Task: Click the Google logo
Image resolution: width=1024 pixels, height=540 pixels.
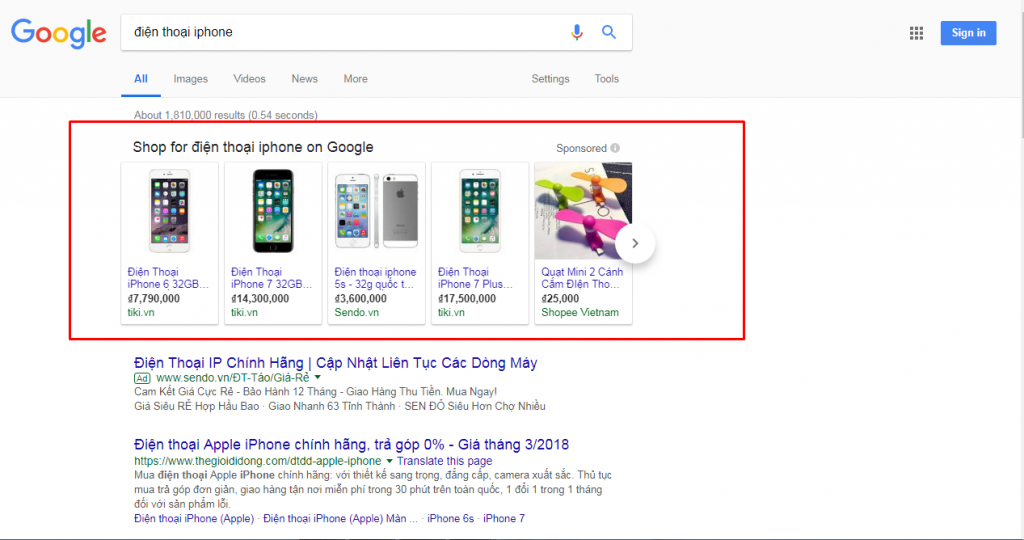Action: coord(58,32)
